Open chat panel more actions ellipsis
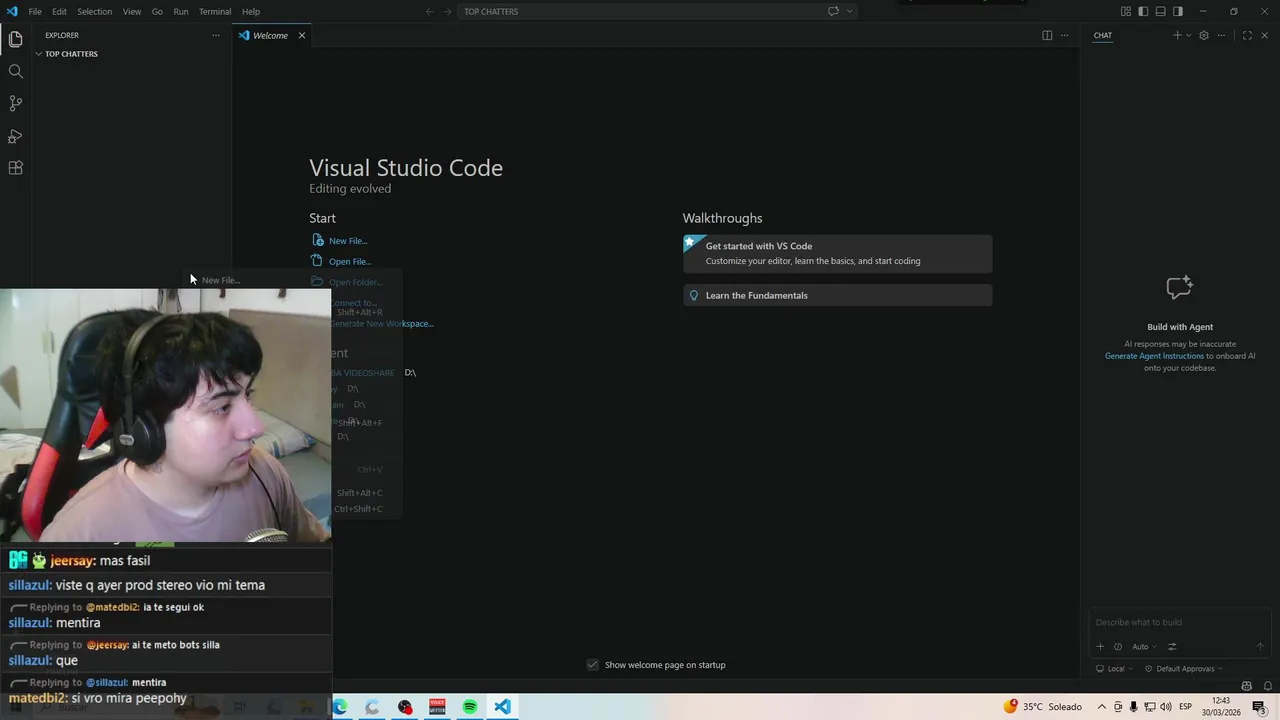Screen dimensions: 1280x720 click(1221, 35)
